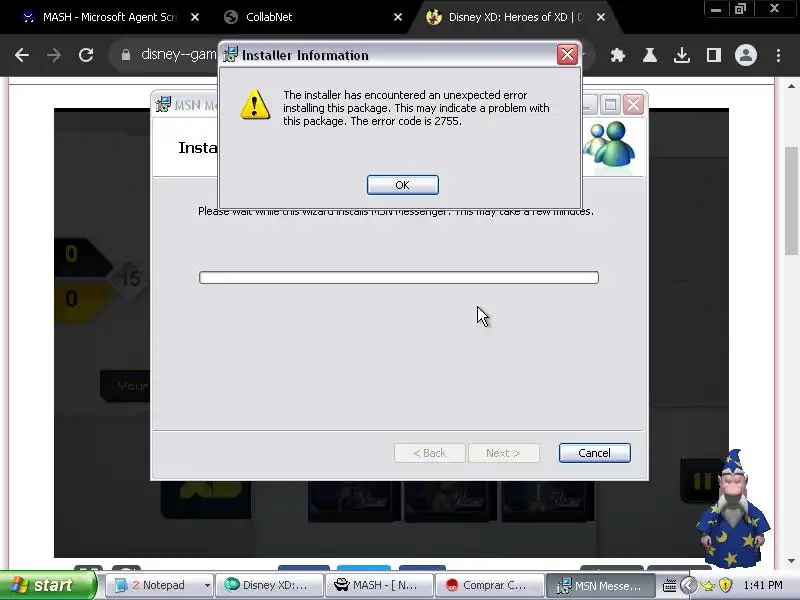This screenshot has height=600, width=800.
Task: Click the scrollbar up arrow
Action: 791,86
